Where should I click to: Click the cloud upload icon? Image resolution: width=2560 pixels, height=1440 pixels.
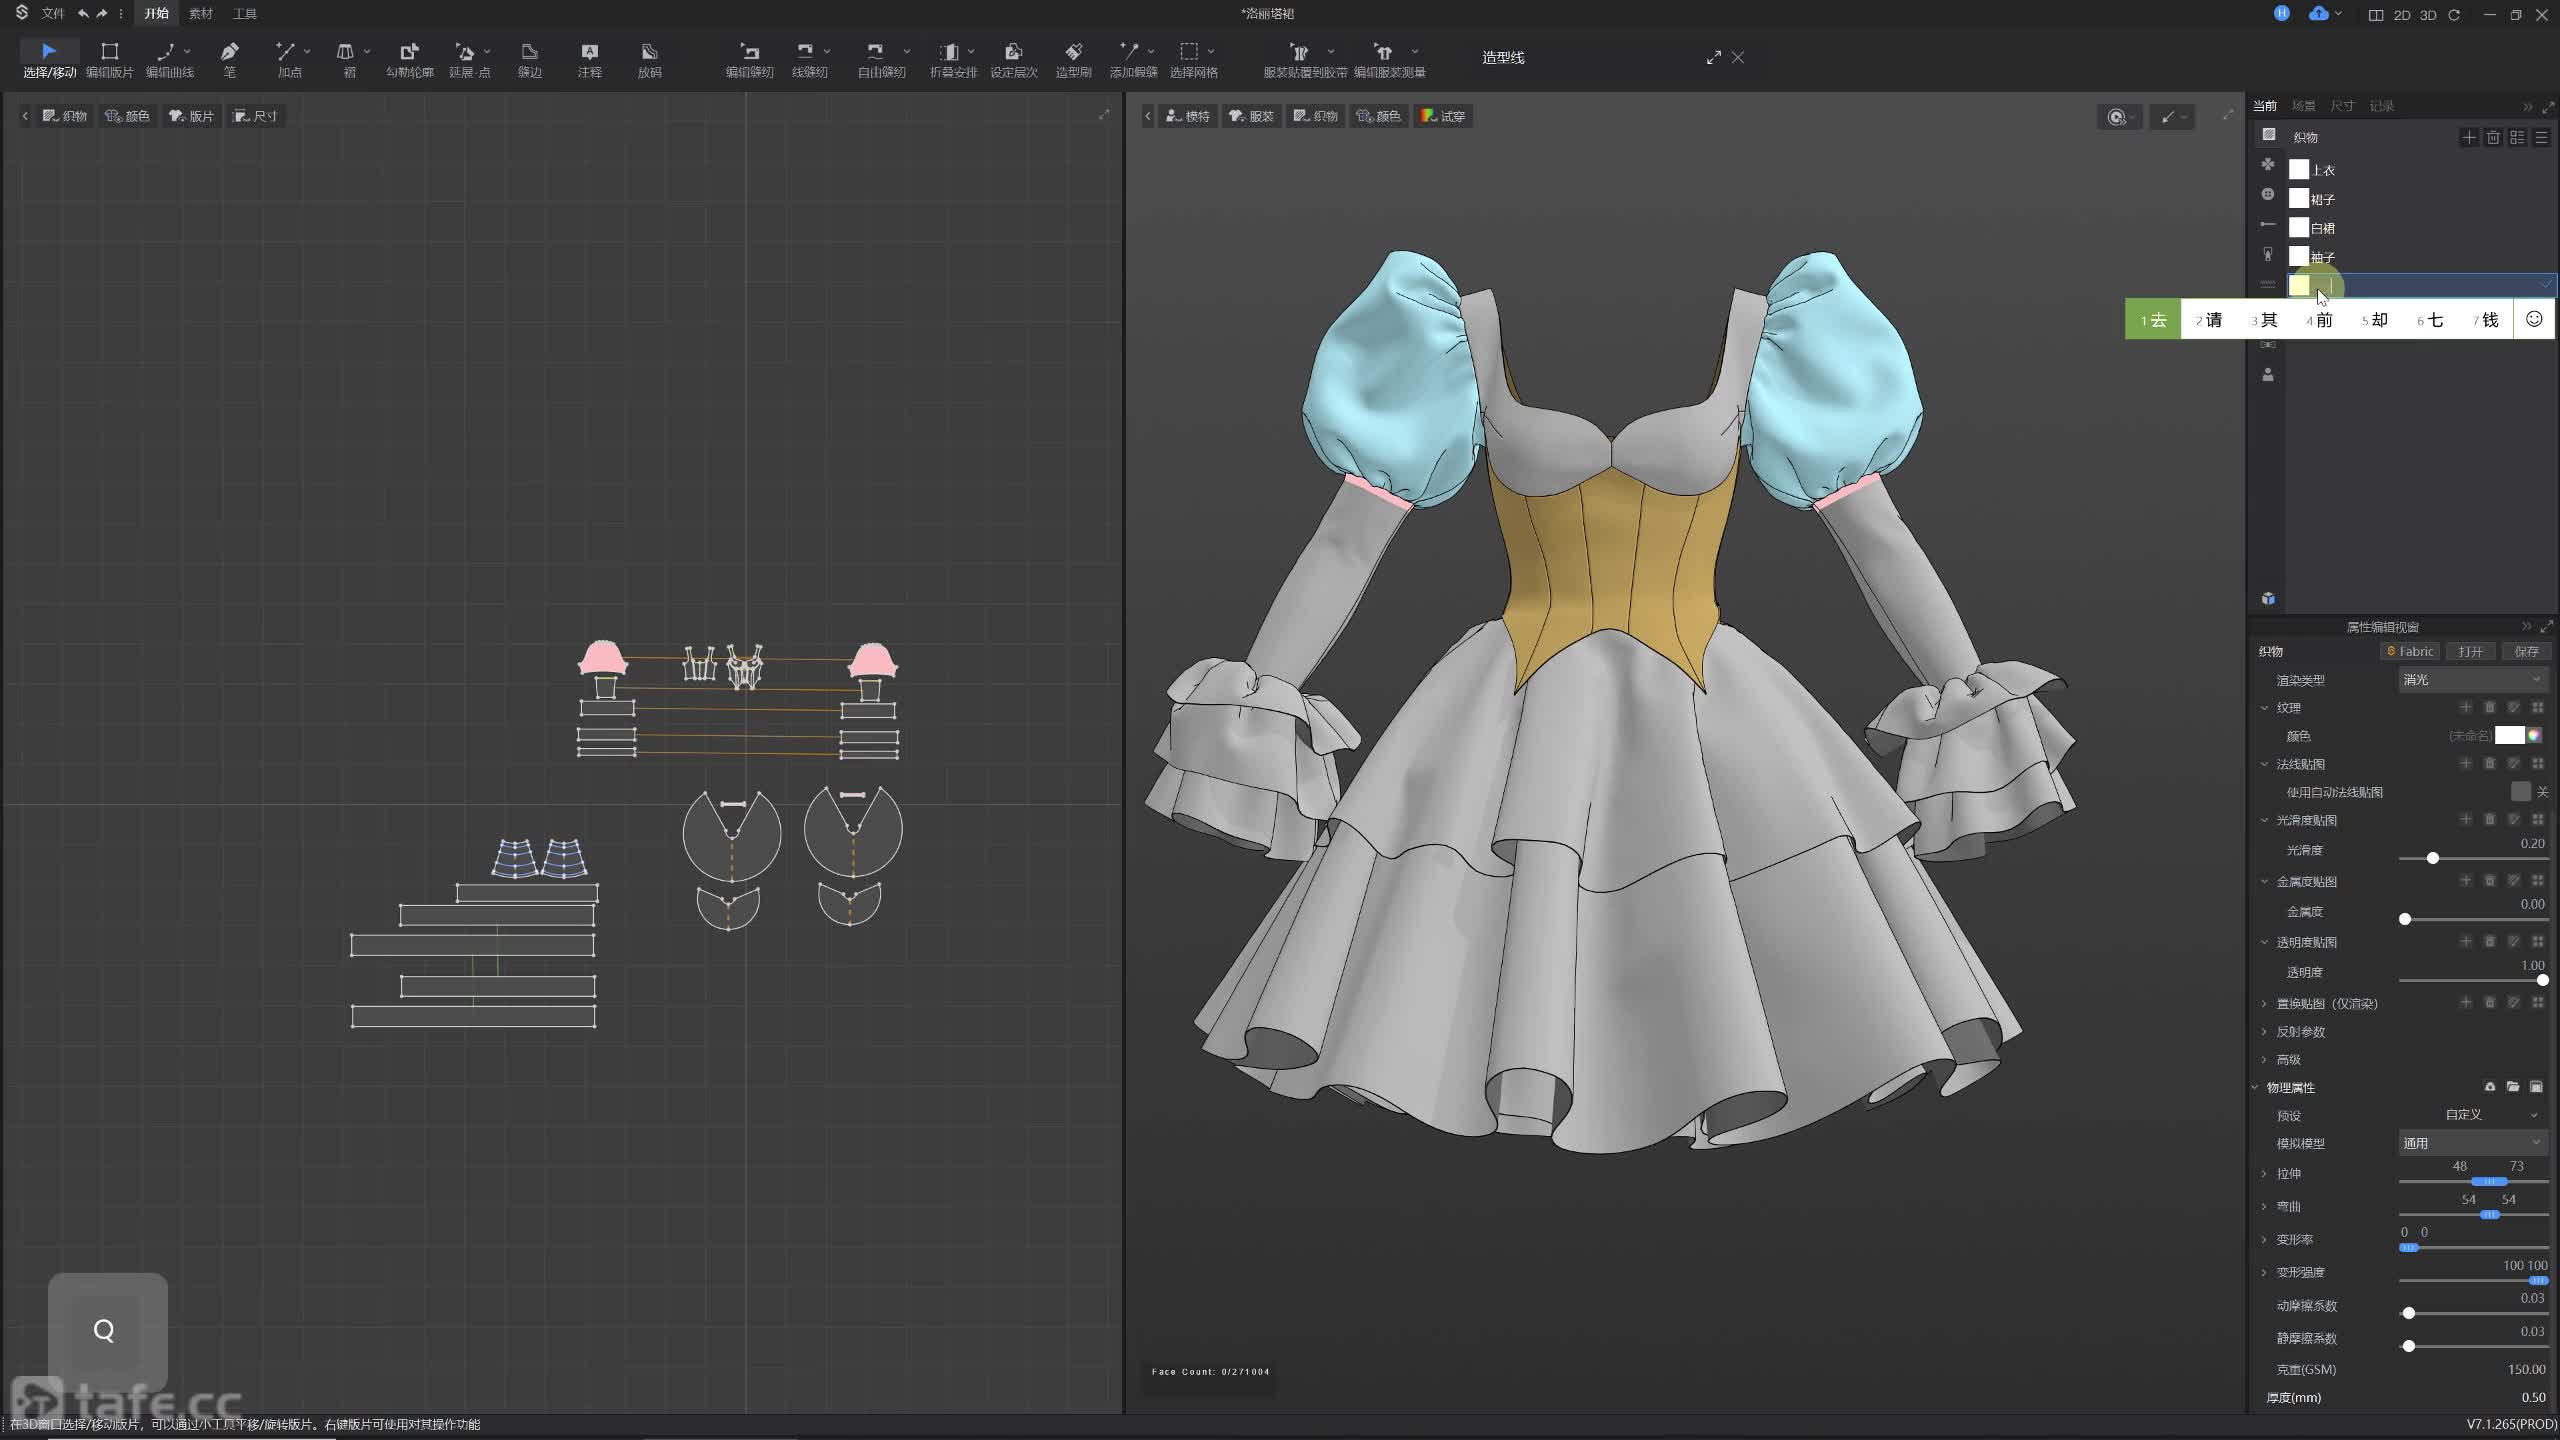coord(2319,13)
